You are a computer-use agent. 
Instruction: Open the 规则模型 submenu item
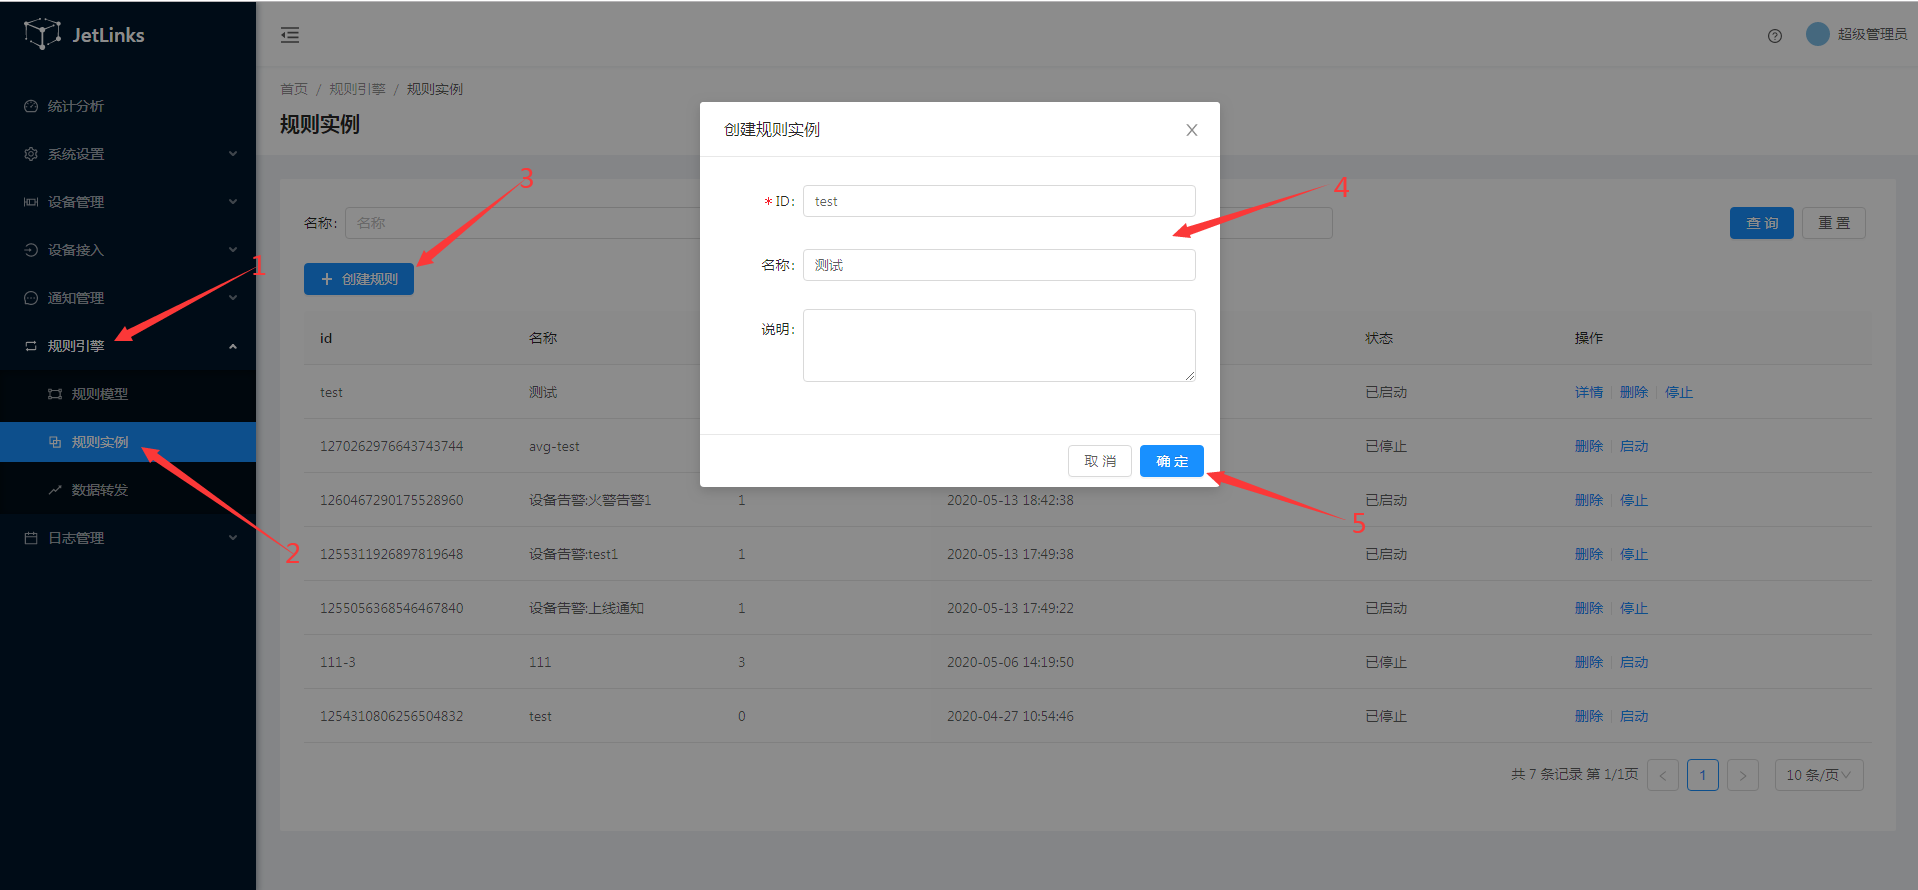tap(99, 394)
